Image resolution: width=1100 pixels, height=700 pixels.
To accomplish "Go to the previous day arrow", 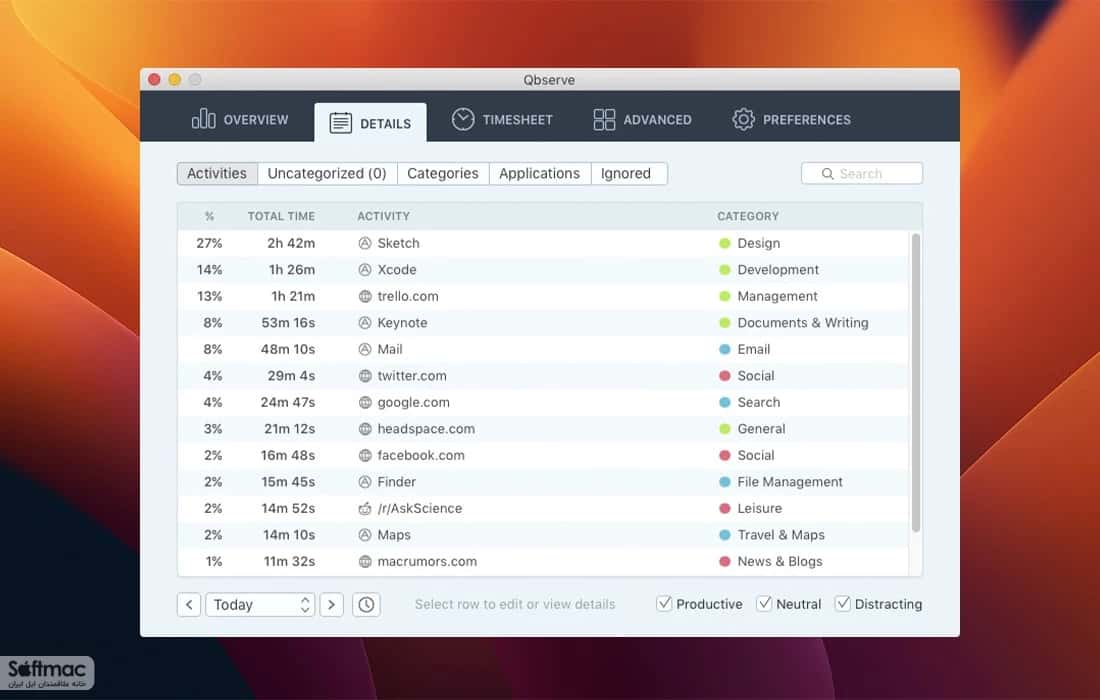I will pos(189,605).
